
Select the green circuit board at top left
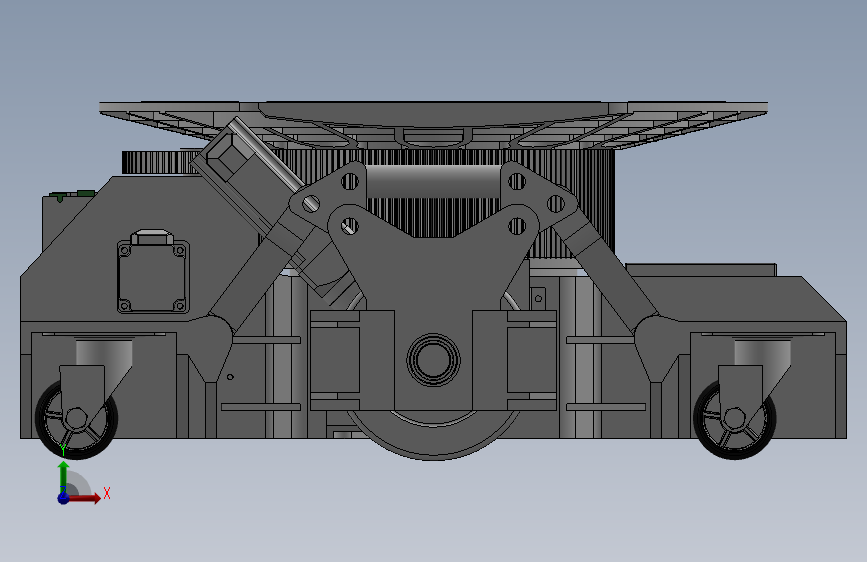[x=72, y=195]
